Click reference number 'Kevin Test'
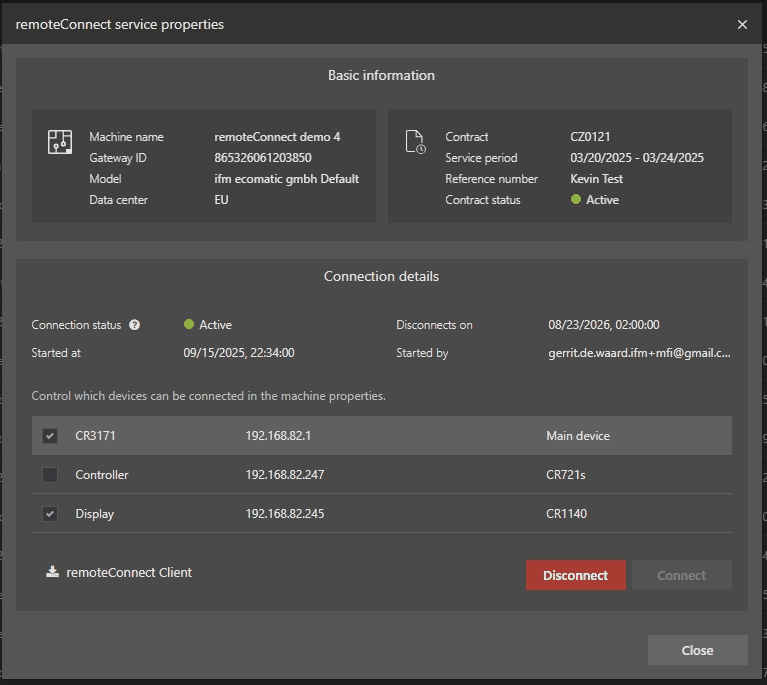767x685 pixels. point(596,179)
